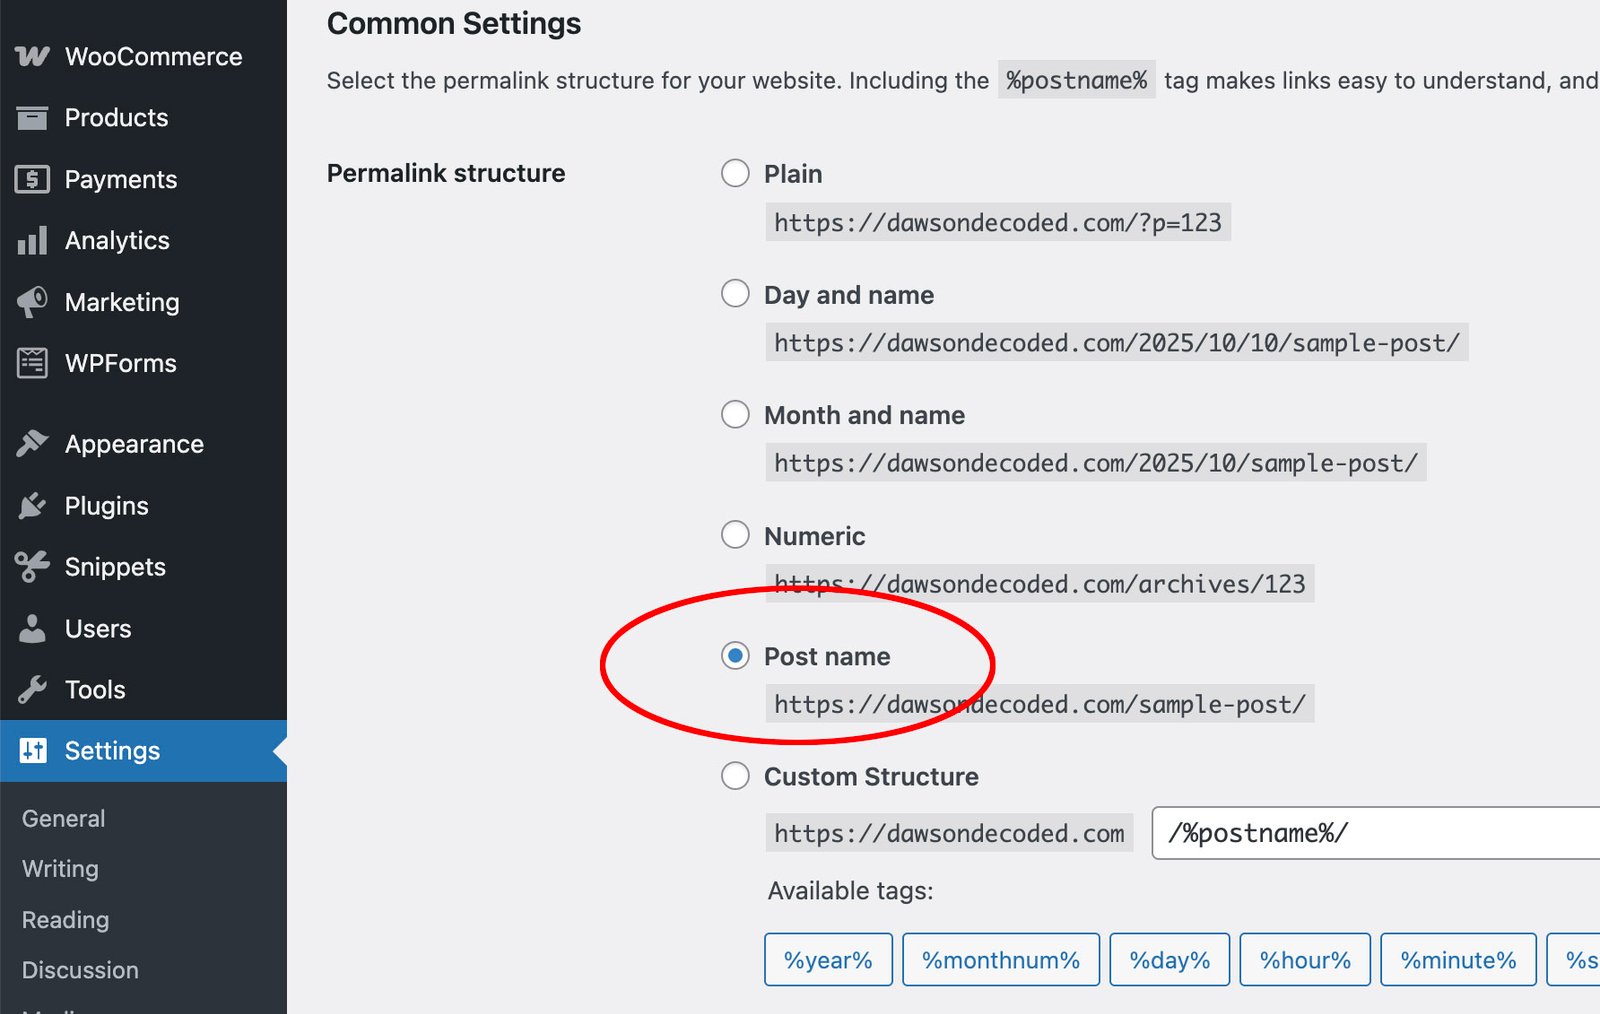Click the Payments dollar icon

coord(32,180)
